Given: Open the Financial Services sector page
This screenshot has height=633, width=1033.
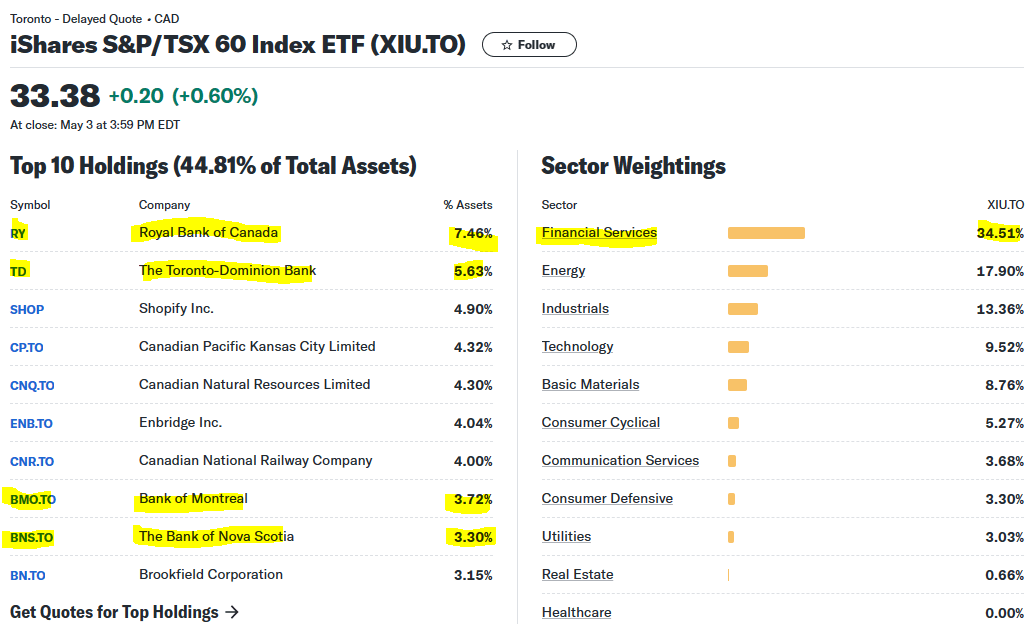Looking at the screenshot, I should tap(598, 232).
